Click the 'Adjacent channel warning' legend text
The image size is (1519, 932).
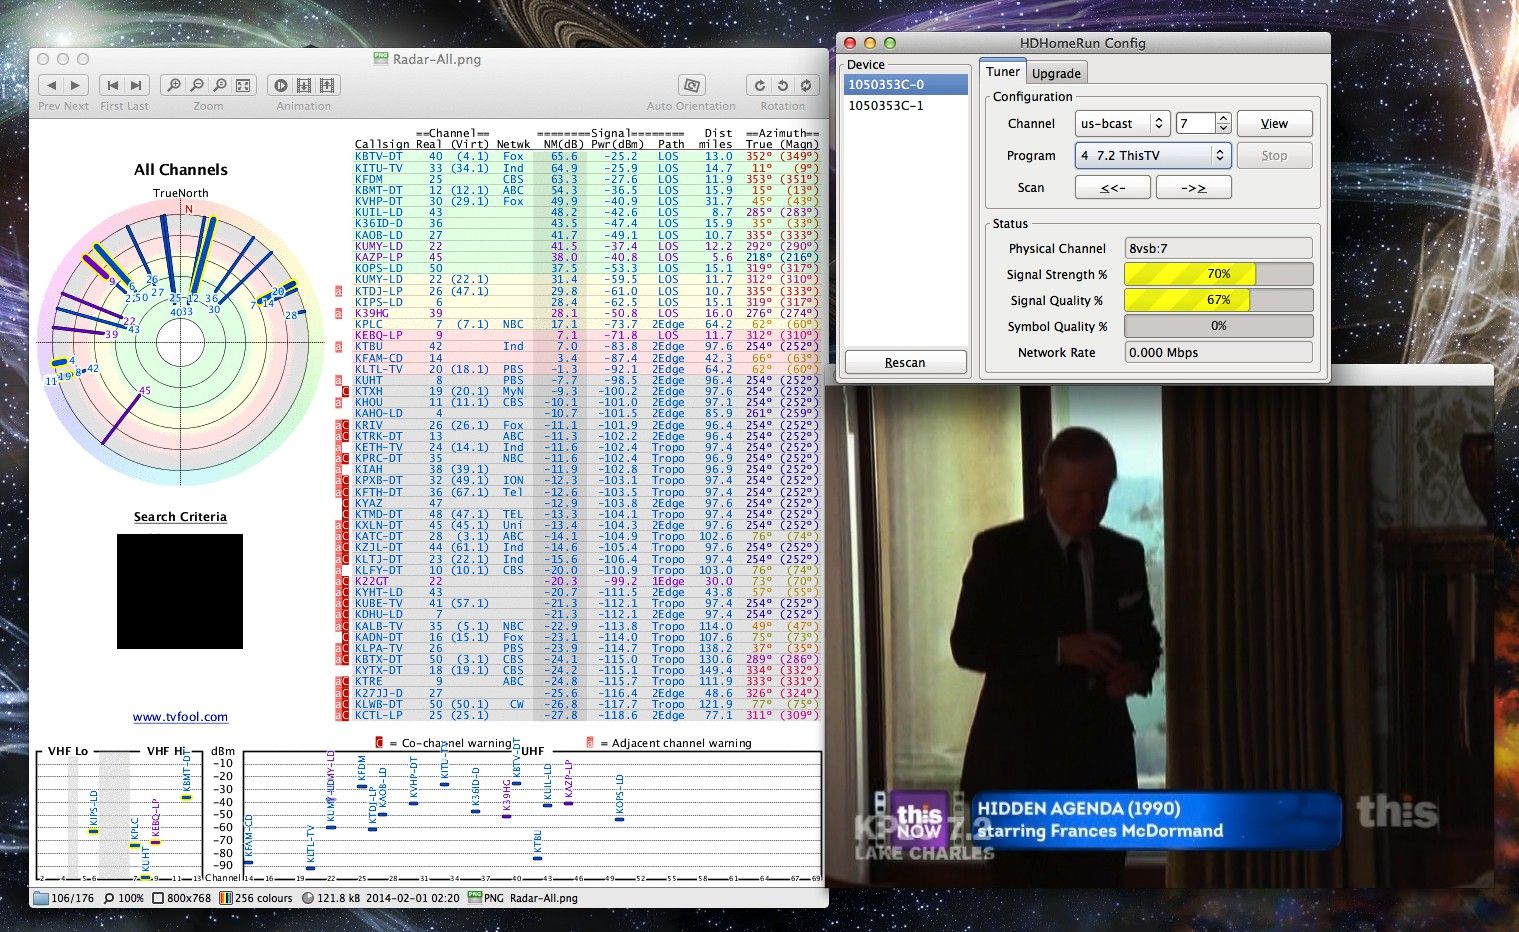[681, 743]
